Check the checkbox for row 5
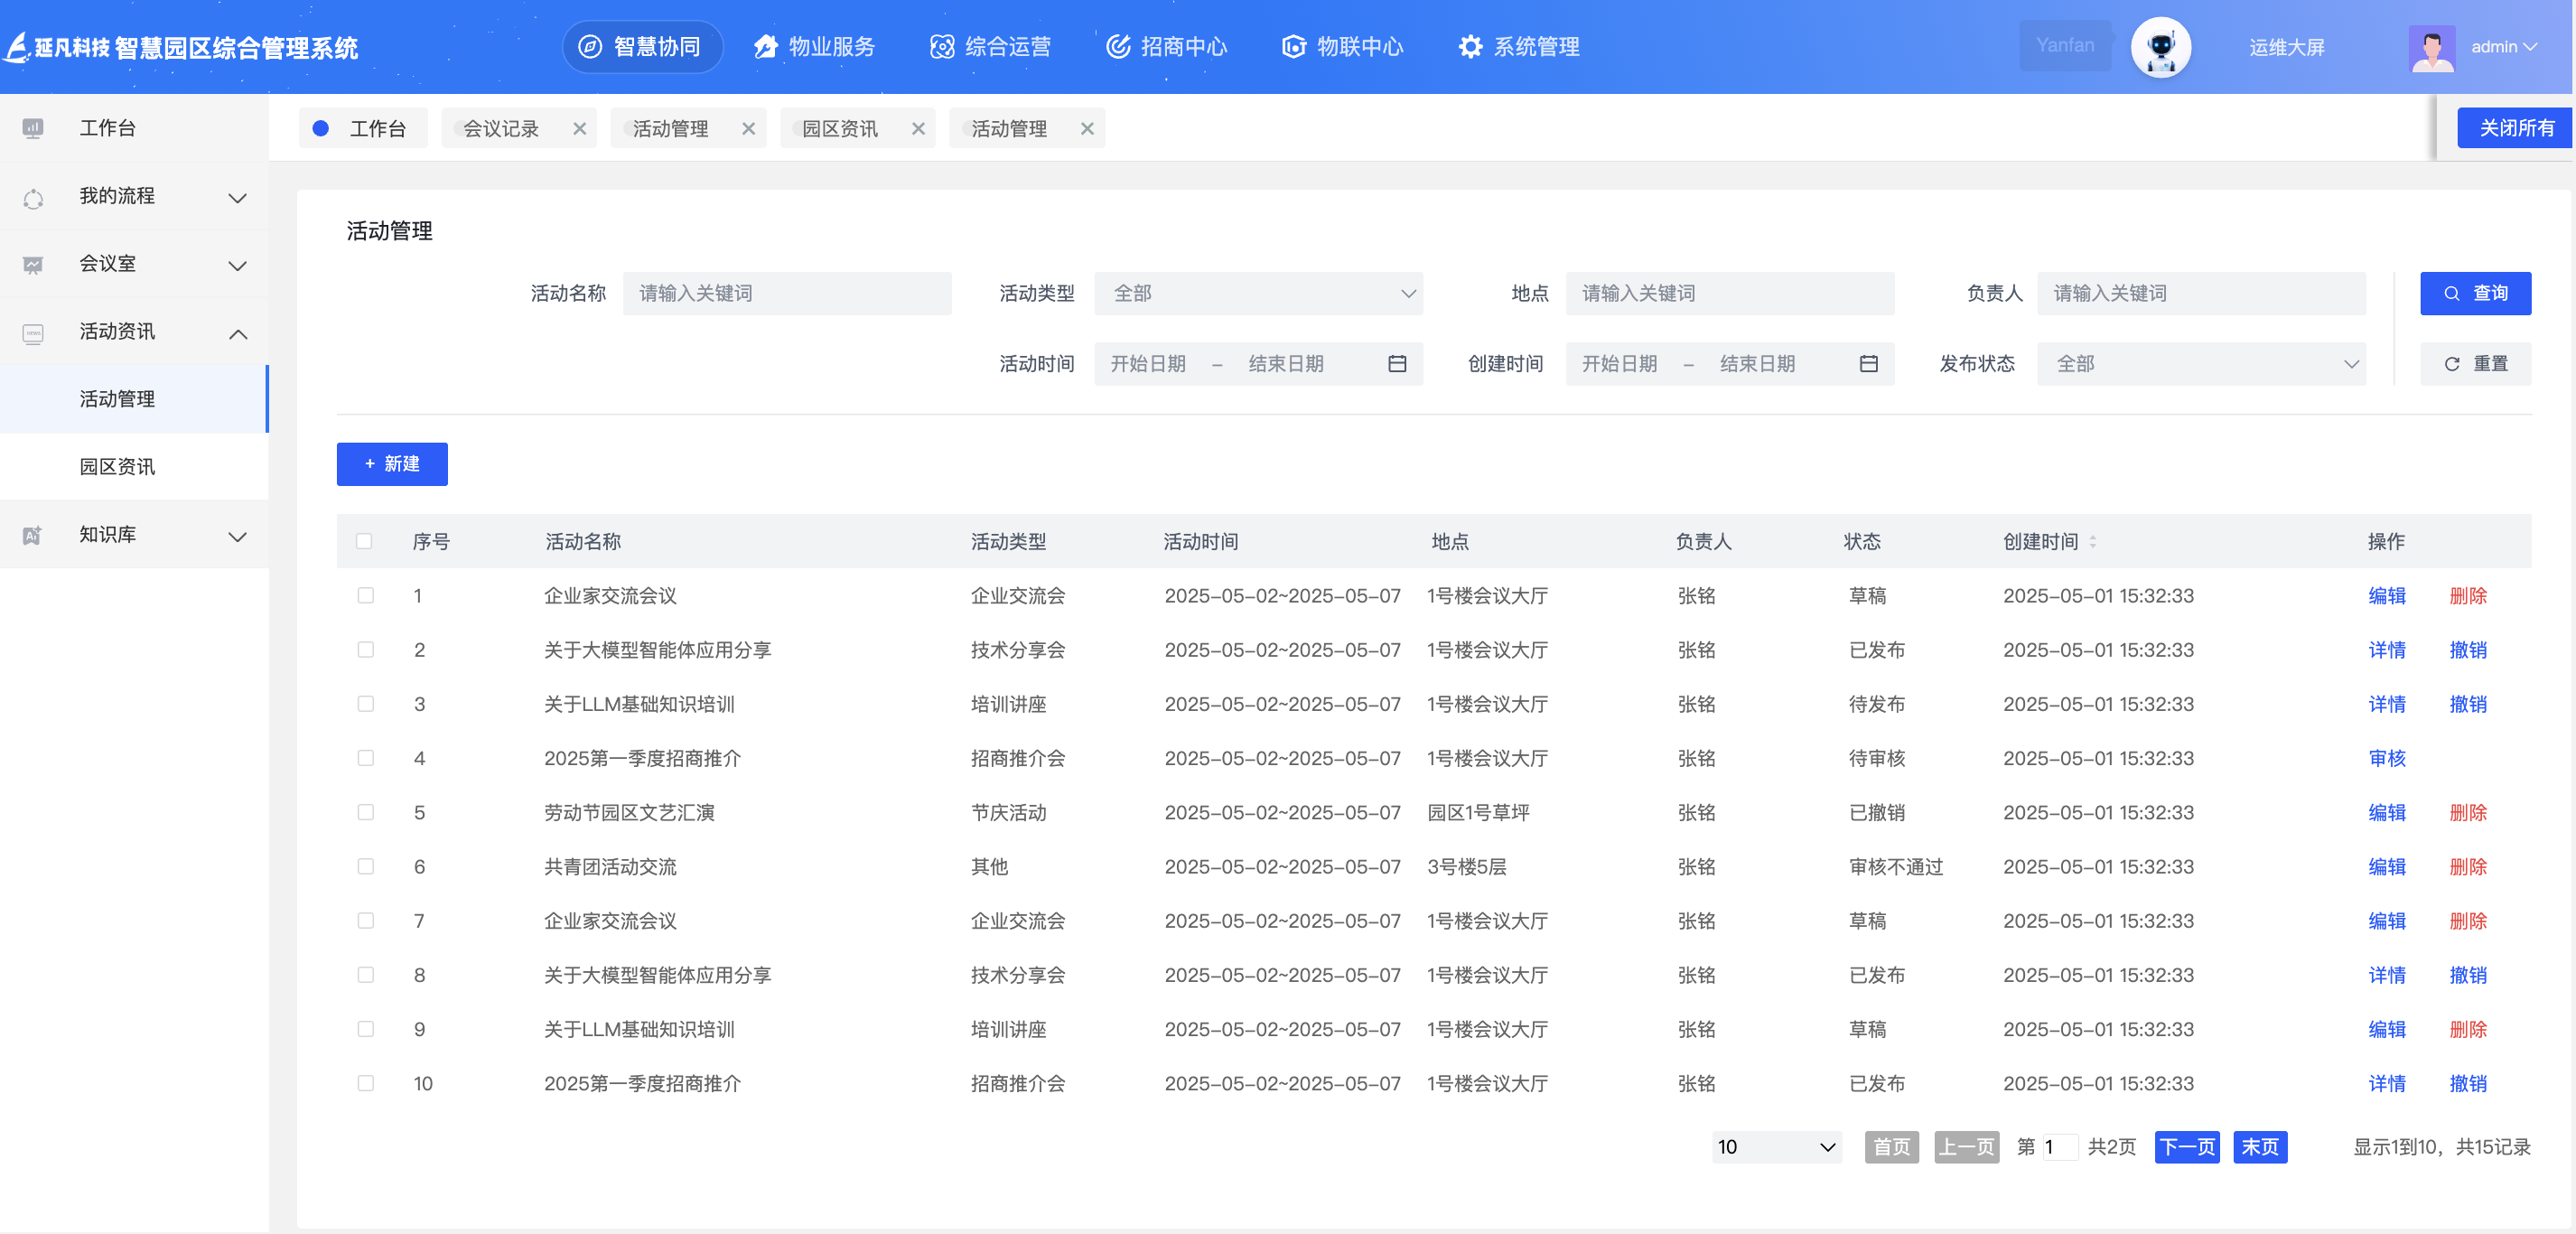Viewport: 2576px width, 1234px height. pyautogui.click(x=366, y=813)
